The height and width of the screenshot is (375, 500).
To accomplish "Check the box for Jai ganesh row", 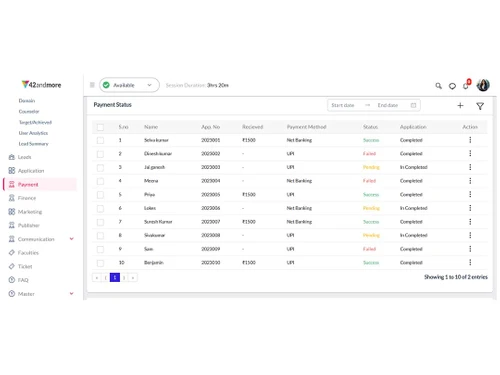I will click(100, 168).
